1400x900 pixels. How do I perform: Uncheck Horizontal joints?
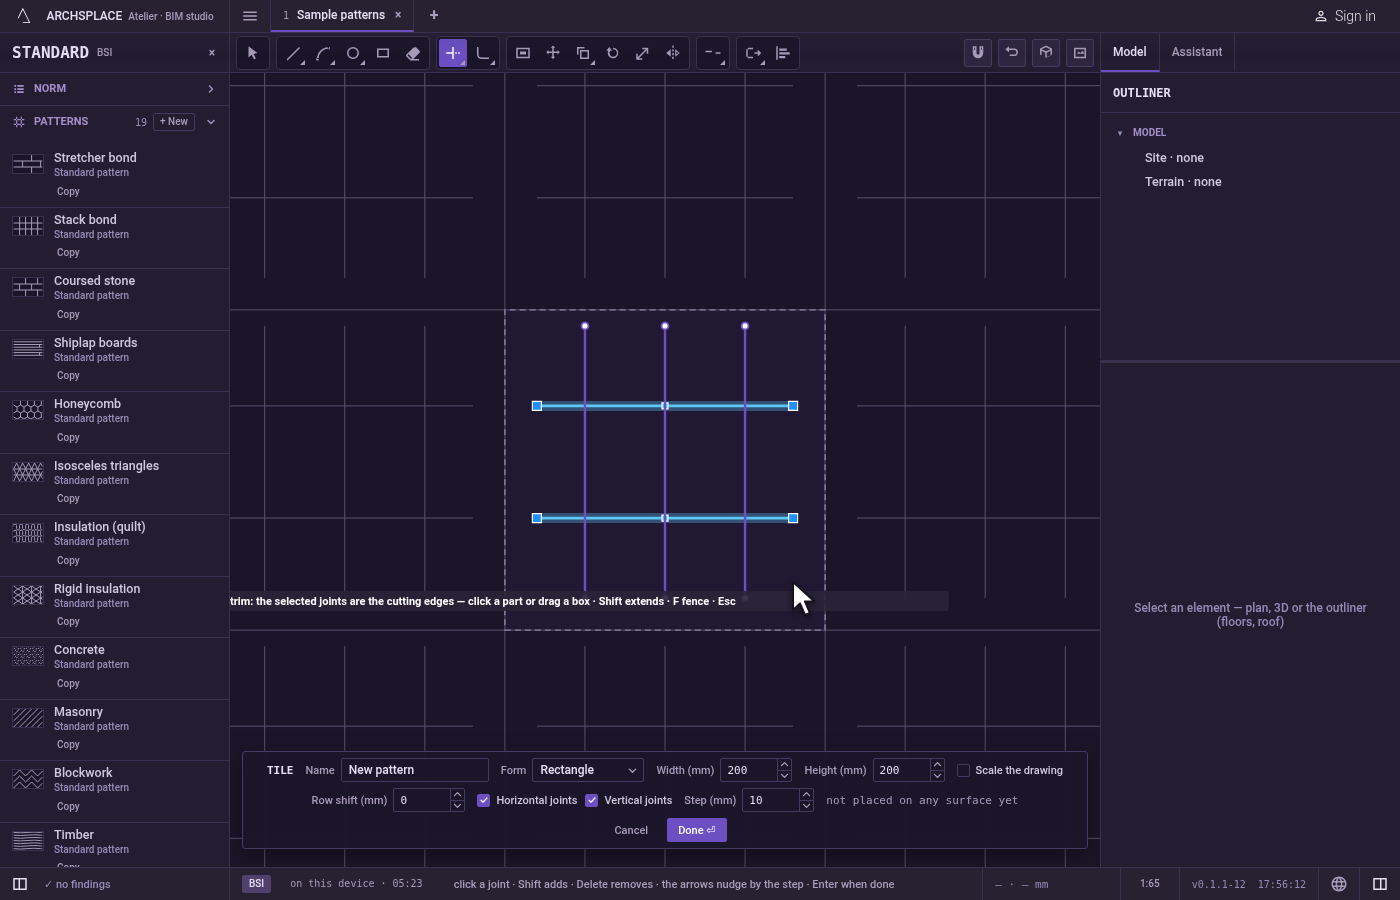484,800
